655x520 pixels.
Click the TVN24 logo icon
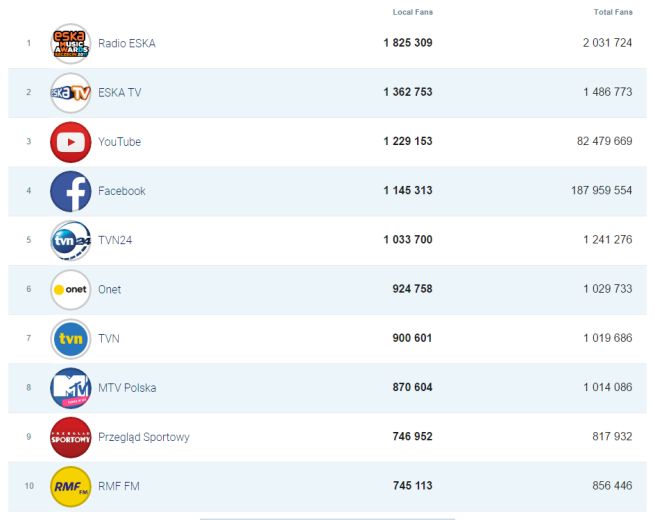click(70, 240)
